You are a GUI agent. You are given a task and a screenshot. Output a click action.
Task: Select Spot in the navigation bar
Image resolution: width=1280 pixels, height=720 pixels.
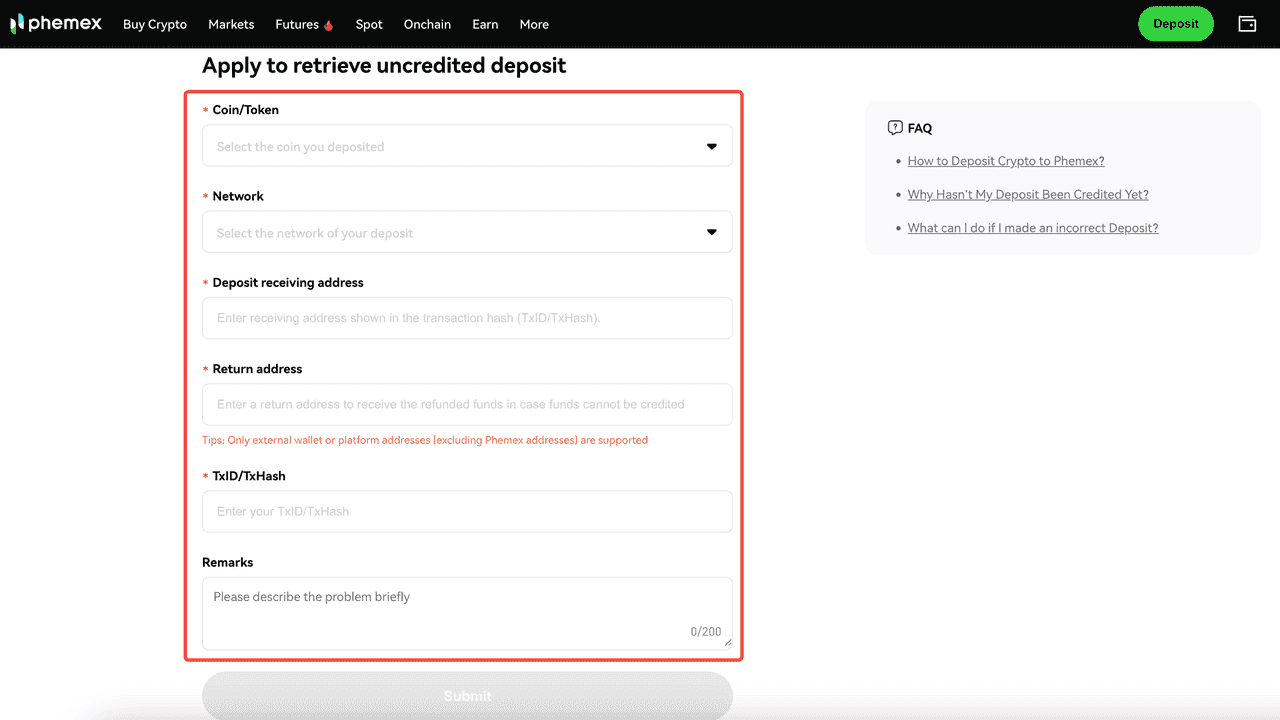pos(369,24)
